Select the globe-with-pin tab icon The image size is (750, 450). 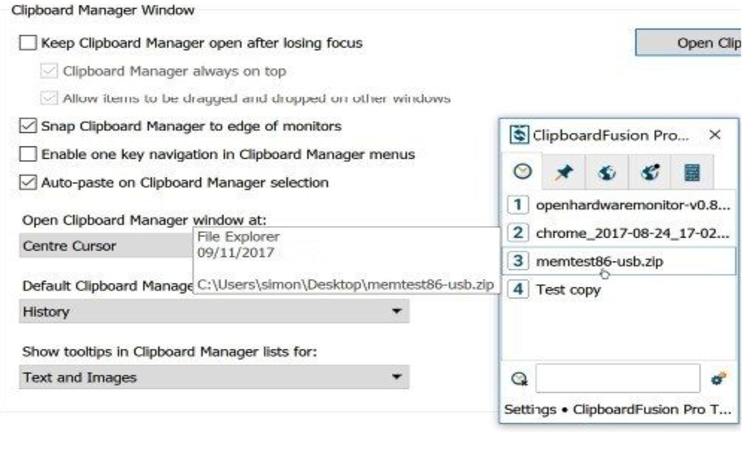pyautogui.click(x=649, y=171)
